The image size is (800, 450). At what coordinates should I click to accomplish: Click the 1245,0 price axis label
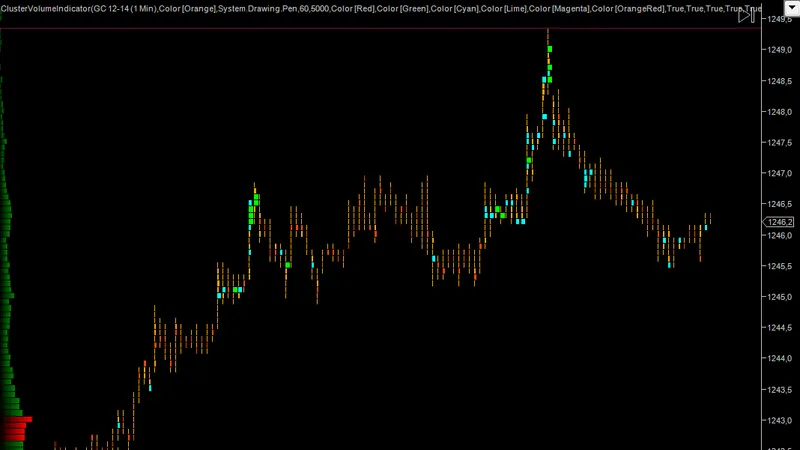click(x=780, y=297)
